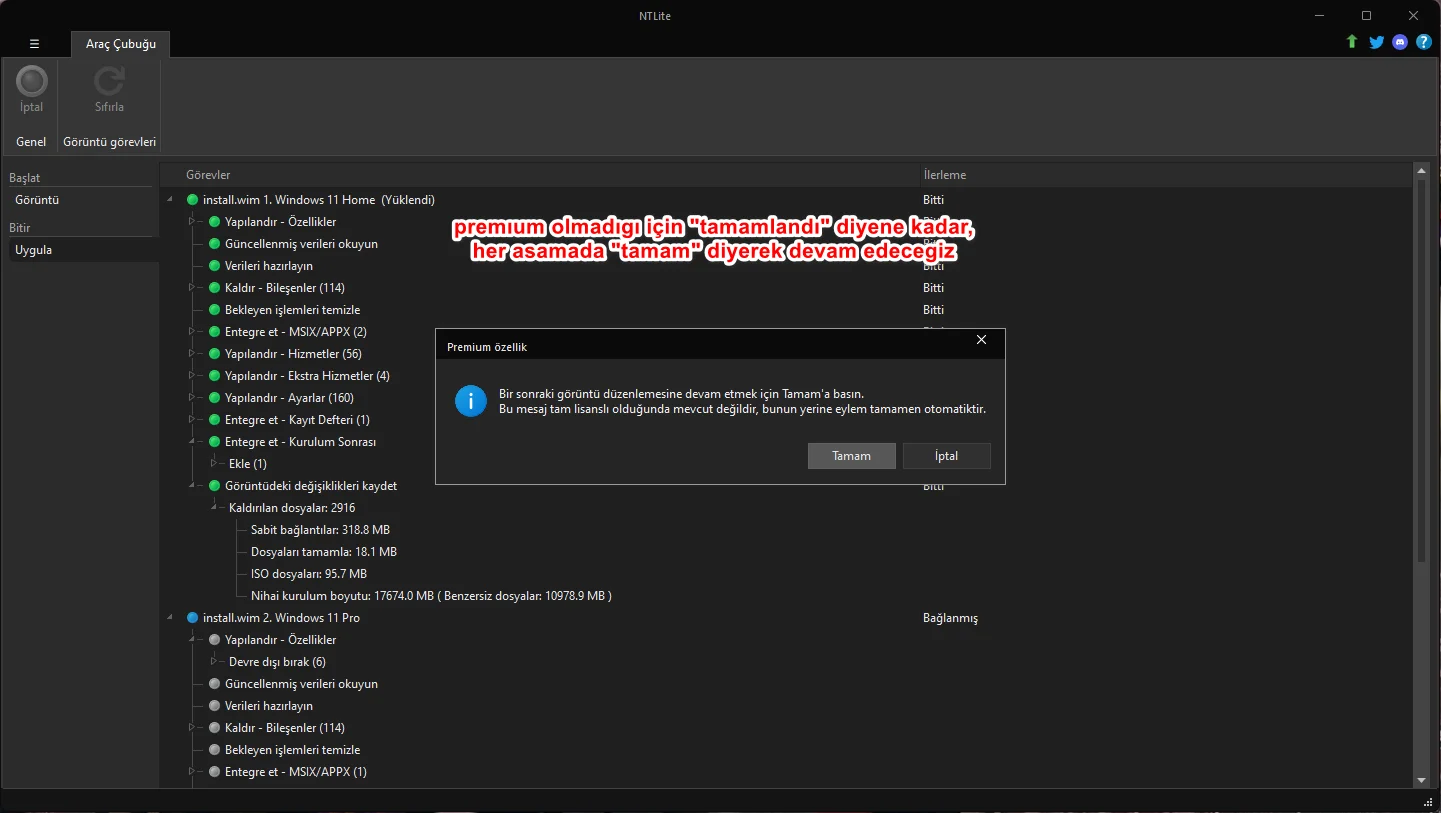This screenshot has width=1441, height=813.
Task: Collapse the Entegre et - Kurulum Sonrası node
Action: click(193, 442)
